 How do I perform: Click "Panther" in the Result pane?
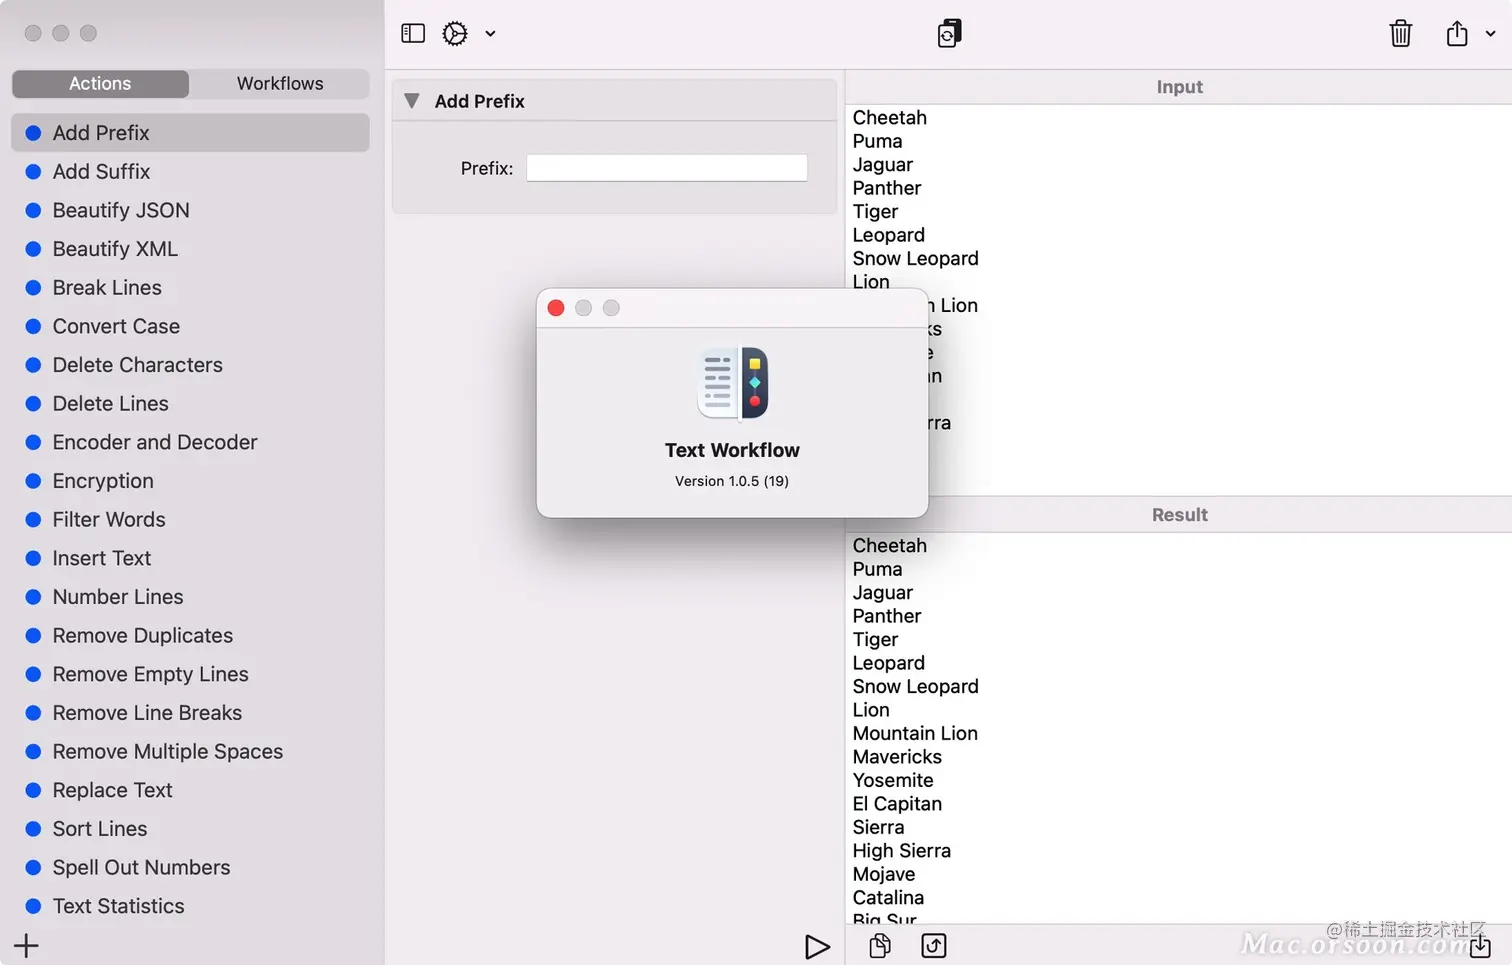pos(887,617)
